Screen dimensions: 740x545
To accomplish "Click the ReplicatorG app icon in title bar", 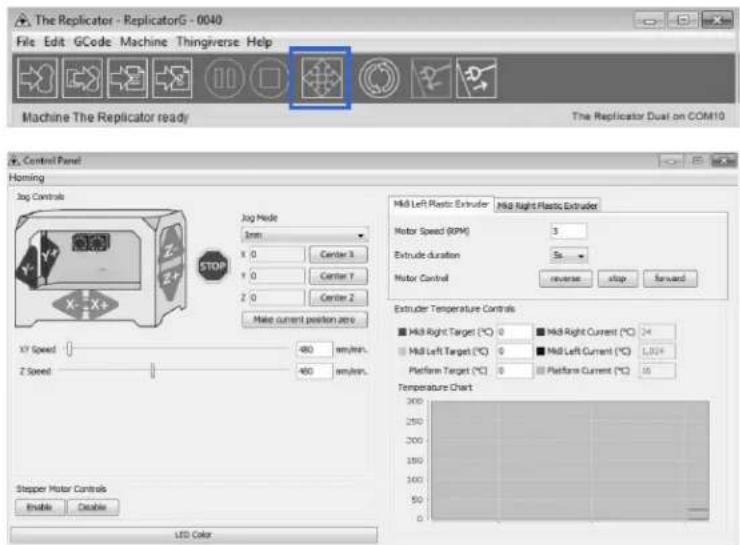I will click(x=22, y=20).
